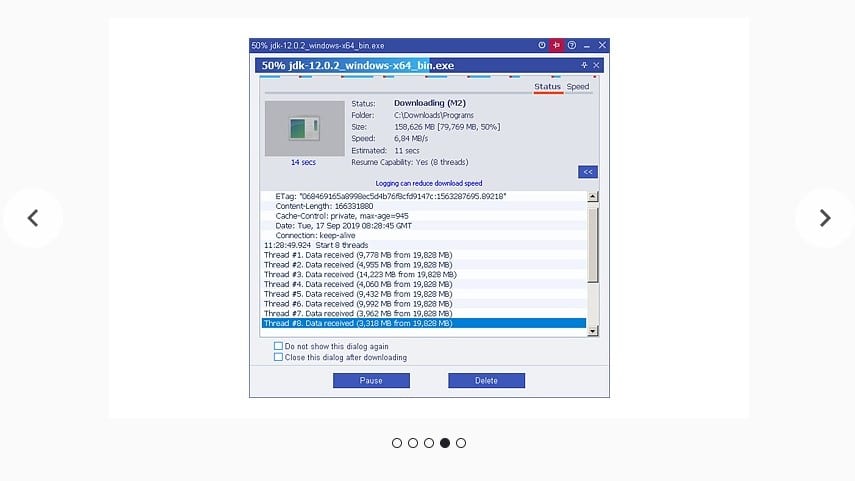Screen dimensions: 855x481
Task: Select the ETag log line
Action: (424, 196)
